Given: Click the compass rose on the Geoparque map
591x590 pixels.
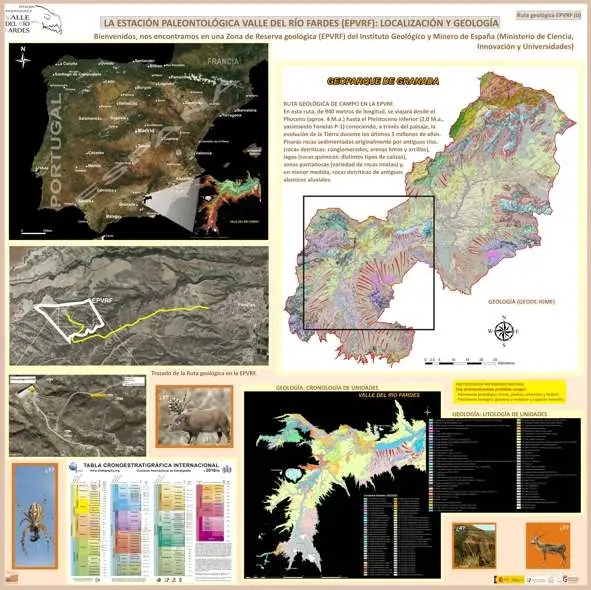Looking at the screenshot, I should point(504,331).
